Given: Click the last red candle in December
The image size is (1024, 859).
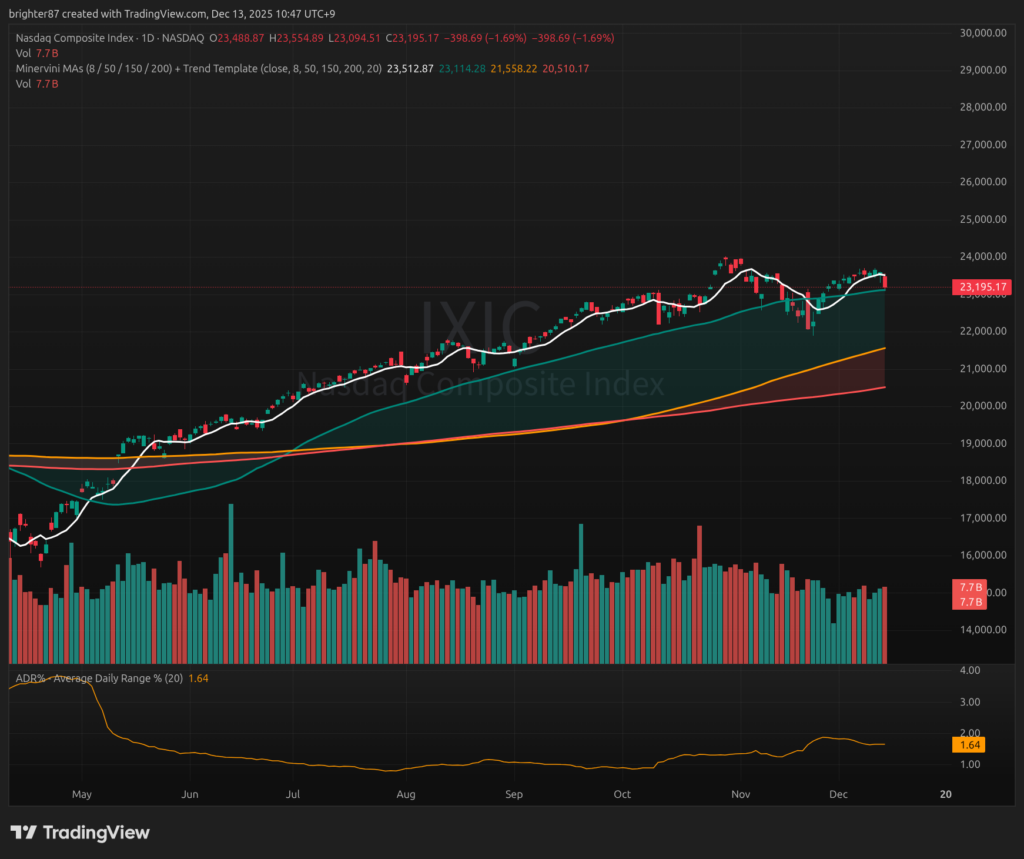Looking at the screenshot, I should click(884, 281).
